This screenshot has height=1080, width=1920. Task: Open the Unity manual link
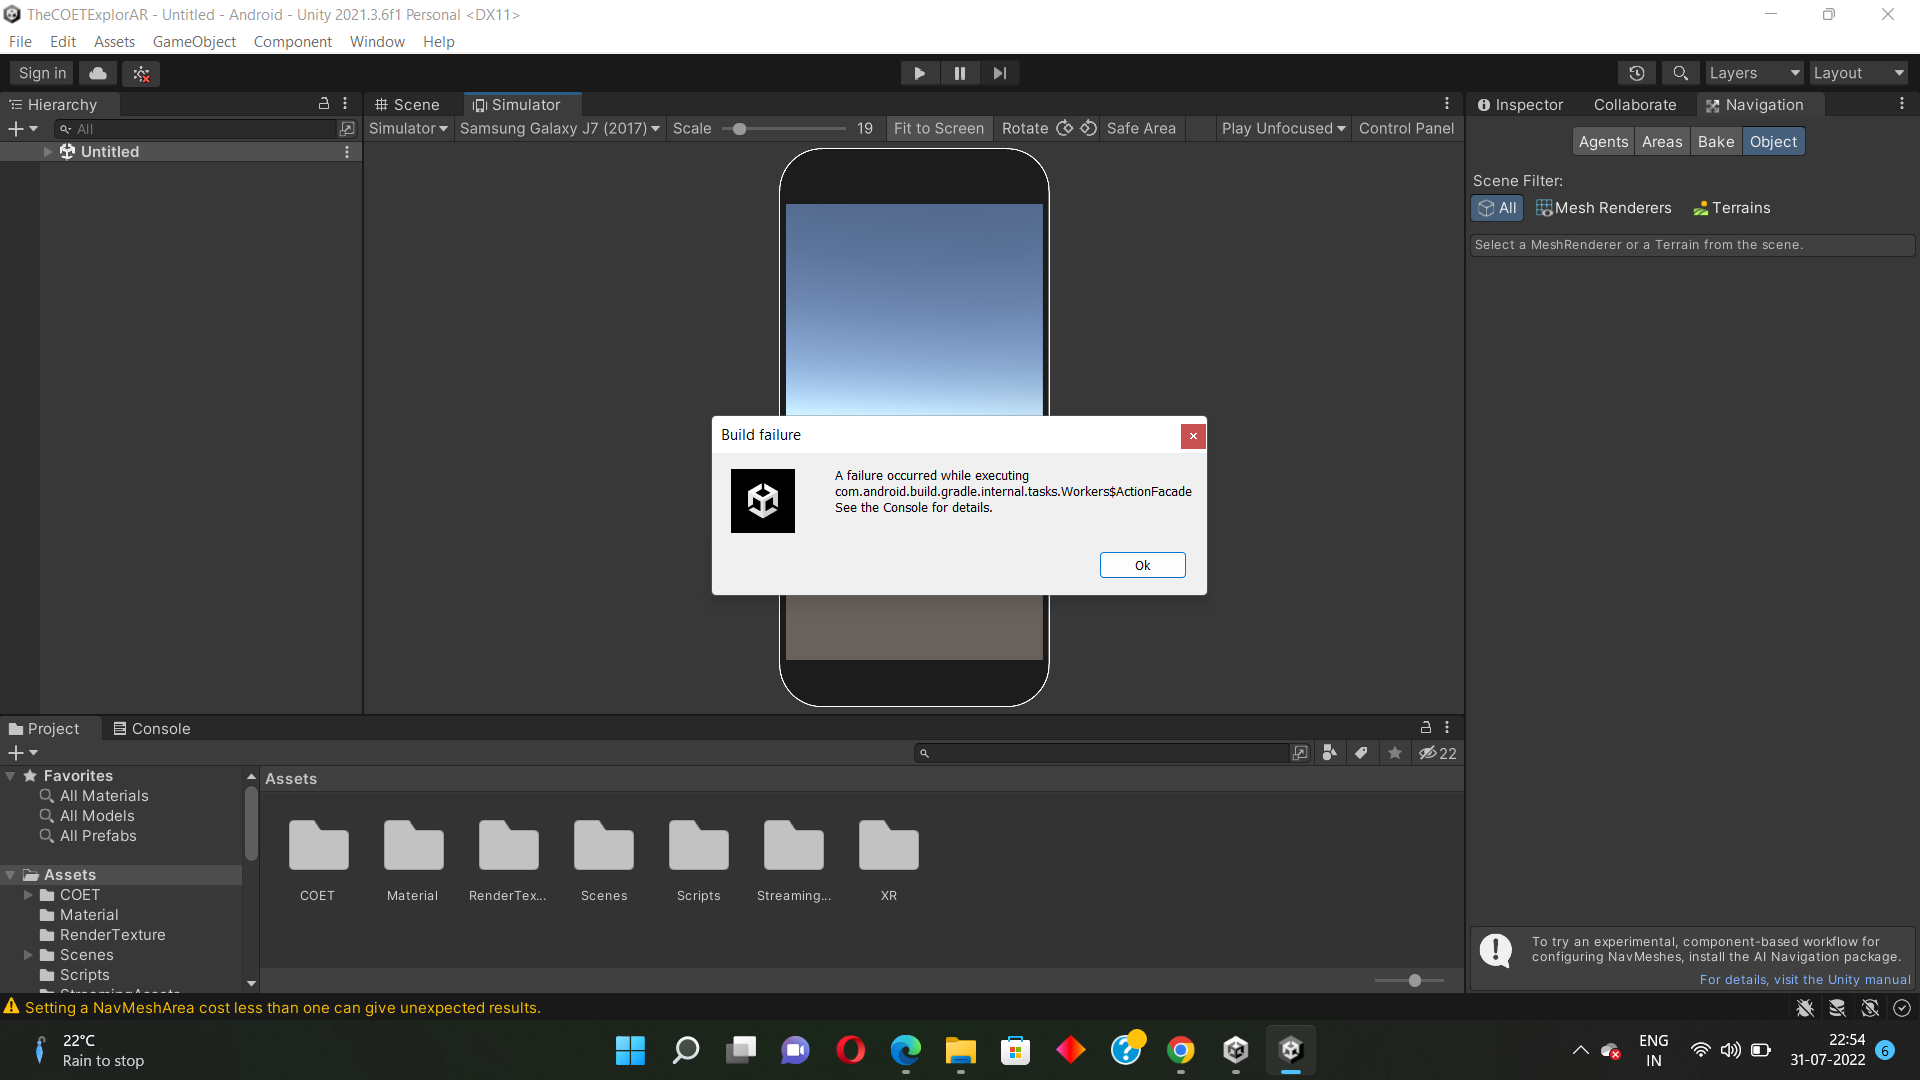click(1804, 980)
